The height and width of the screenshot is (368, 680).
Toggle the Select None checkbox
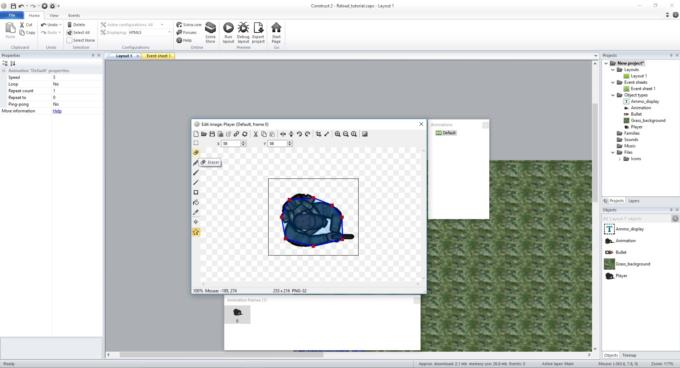(x=69, y=40)
